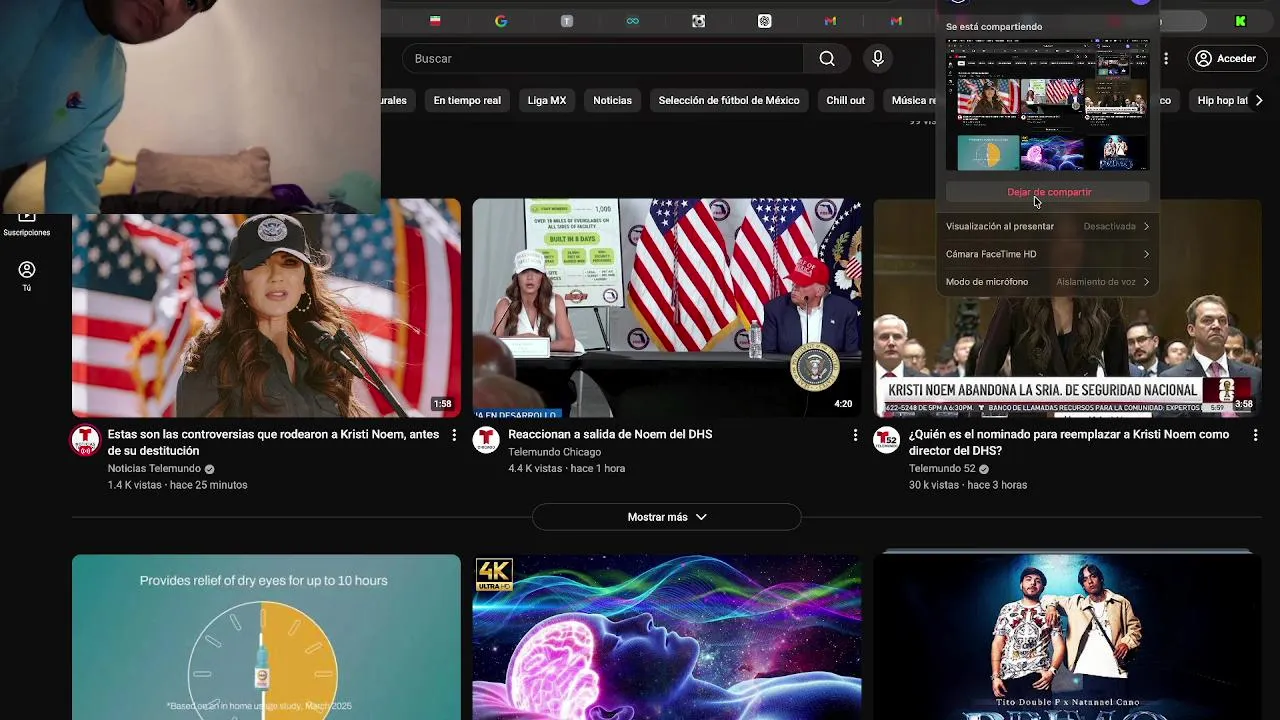Focus the Buscar search field
Image resolution: width=1280 pixels, height=720 pixels.
tap(603, 59)
